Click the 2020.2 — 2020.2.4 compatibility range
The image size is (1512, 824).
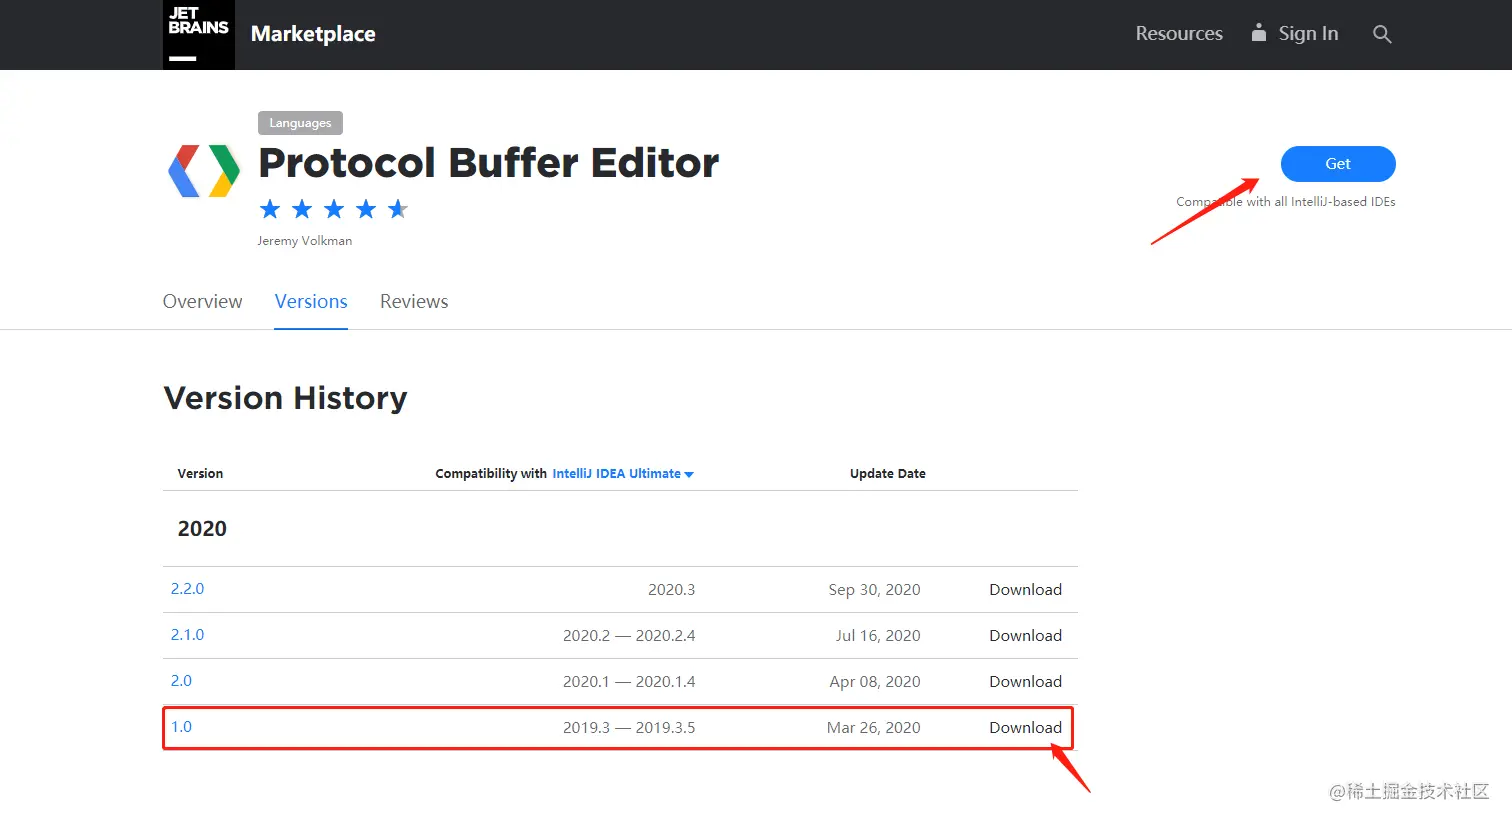[x=629, y=636]
